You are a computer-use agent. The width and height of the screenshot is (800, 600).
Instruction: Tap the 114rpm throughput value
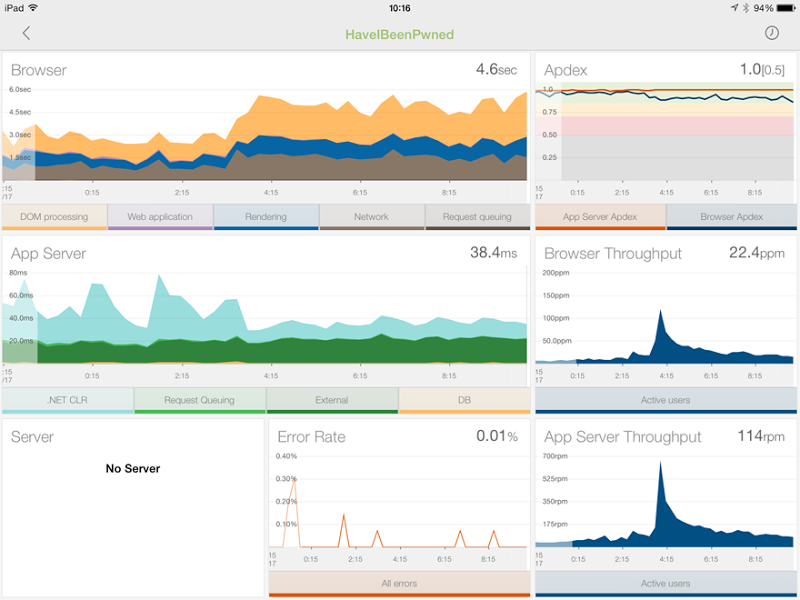[x=761, y=436]
